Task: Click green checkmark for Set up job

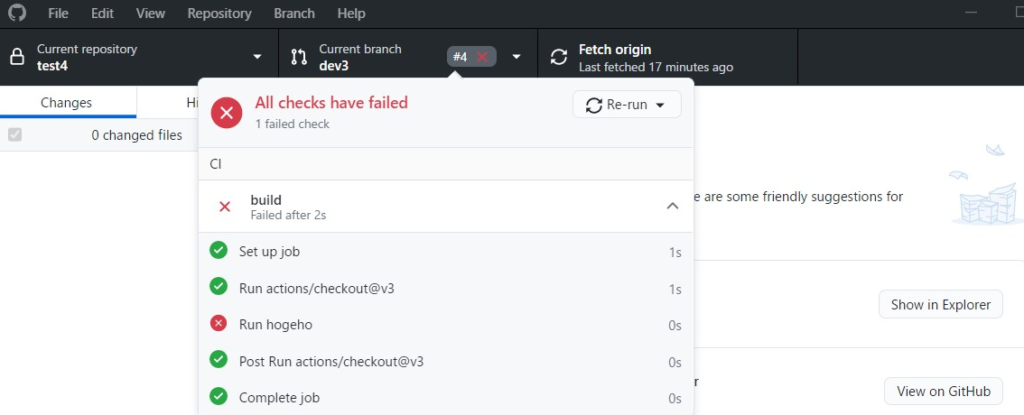Action: coord(218,250)
